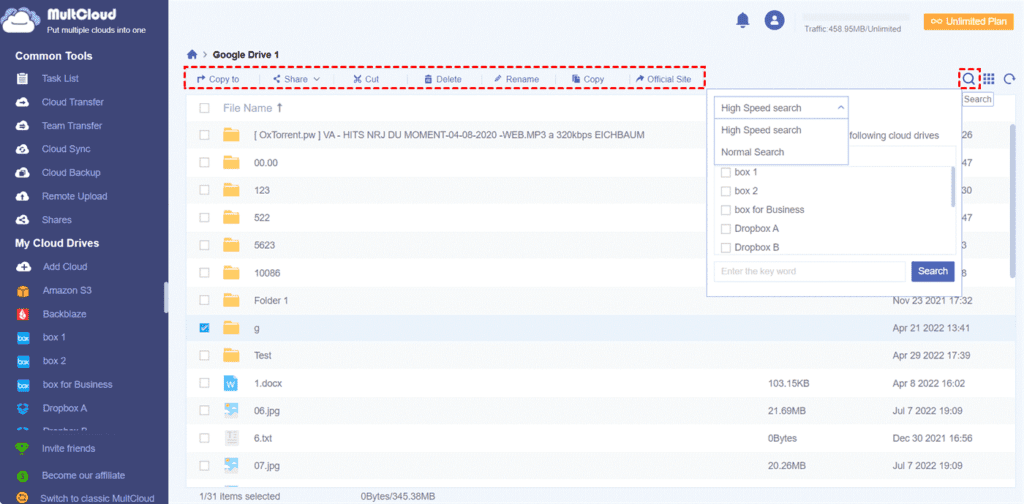Screen dimensions: 1024x504
Task: Open the OxTorrent.pw HITS NRJ folder
Action: pos(449,135)
